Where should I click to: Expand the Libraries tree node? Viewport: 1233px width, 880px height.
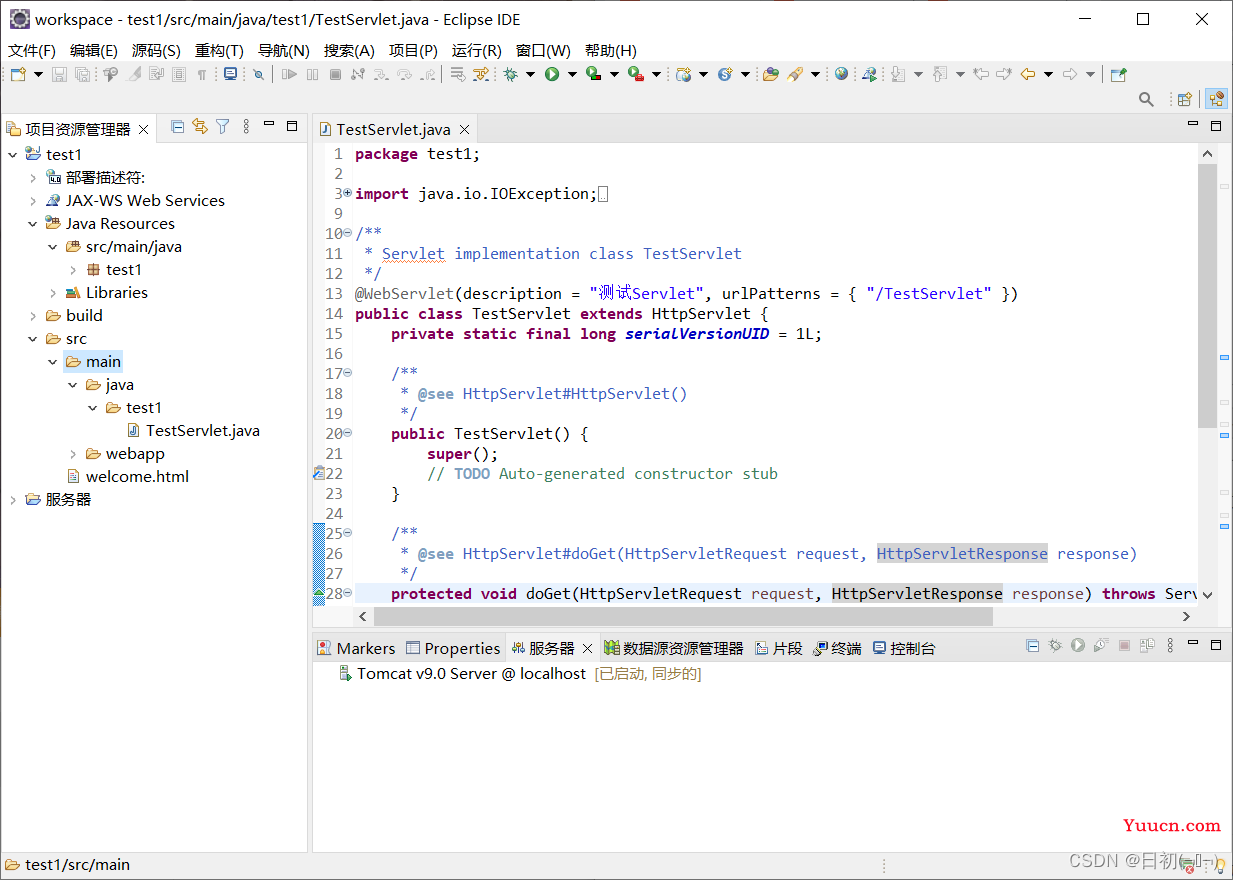(53, 293)
